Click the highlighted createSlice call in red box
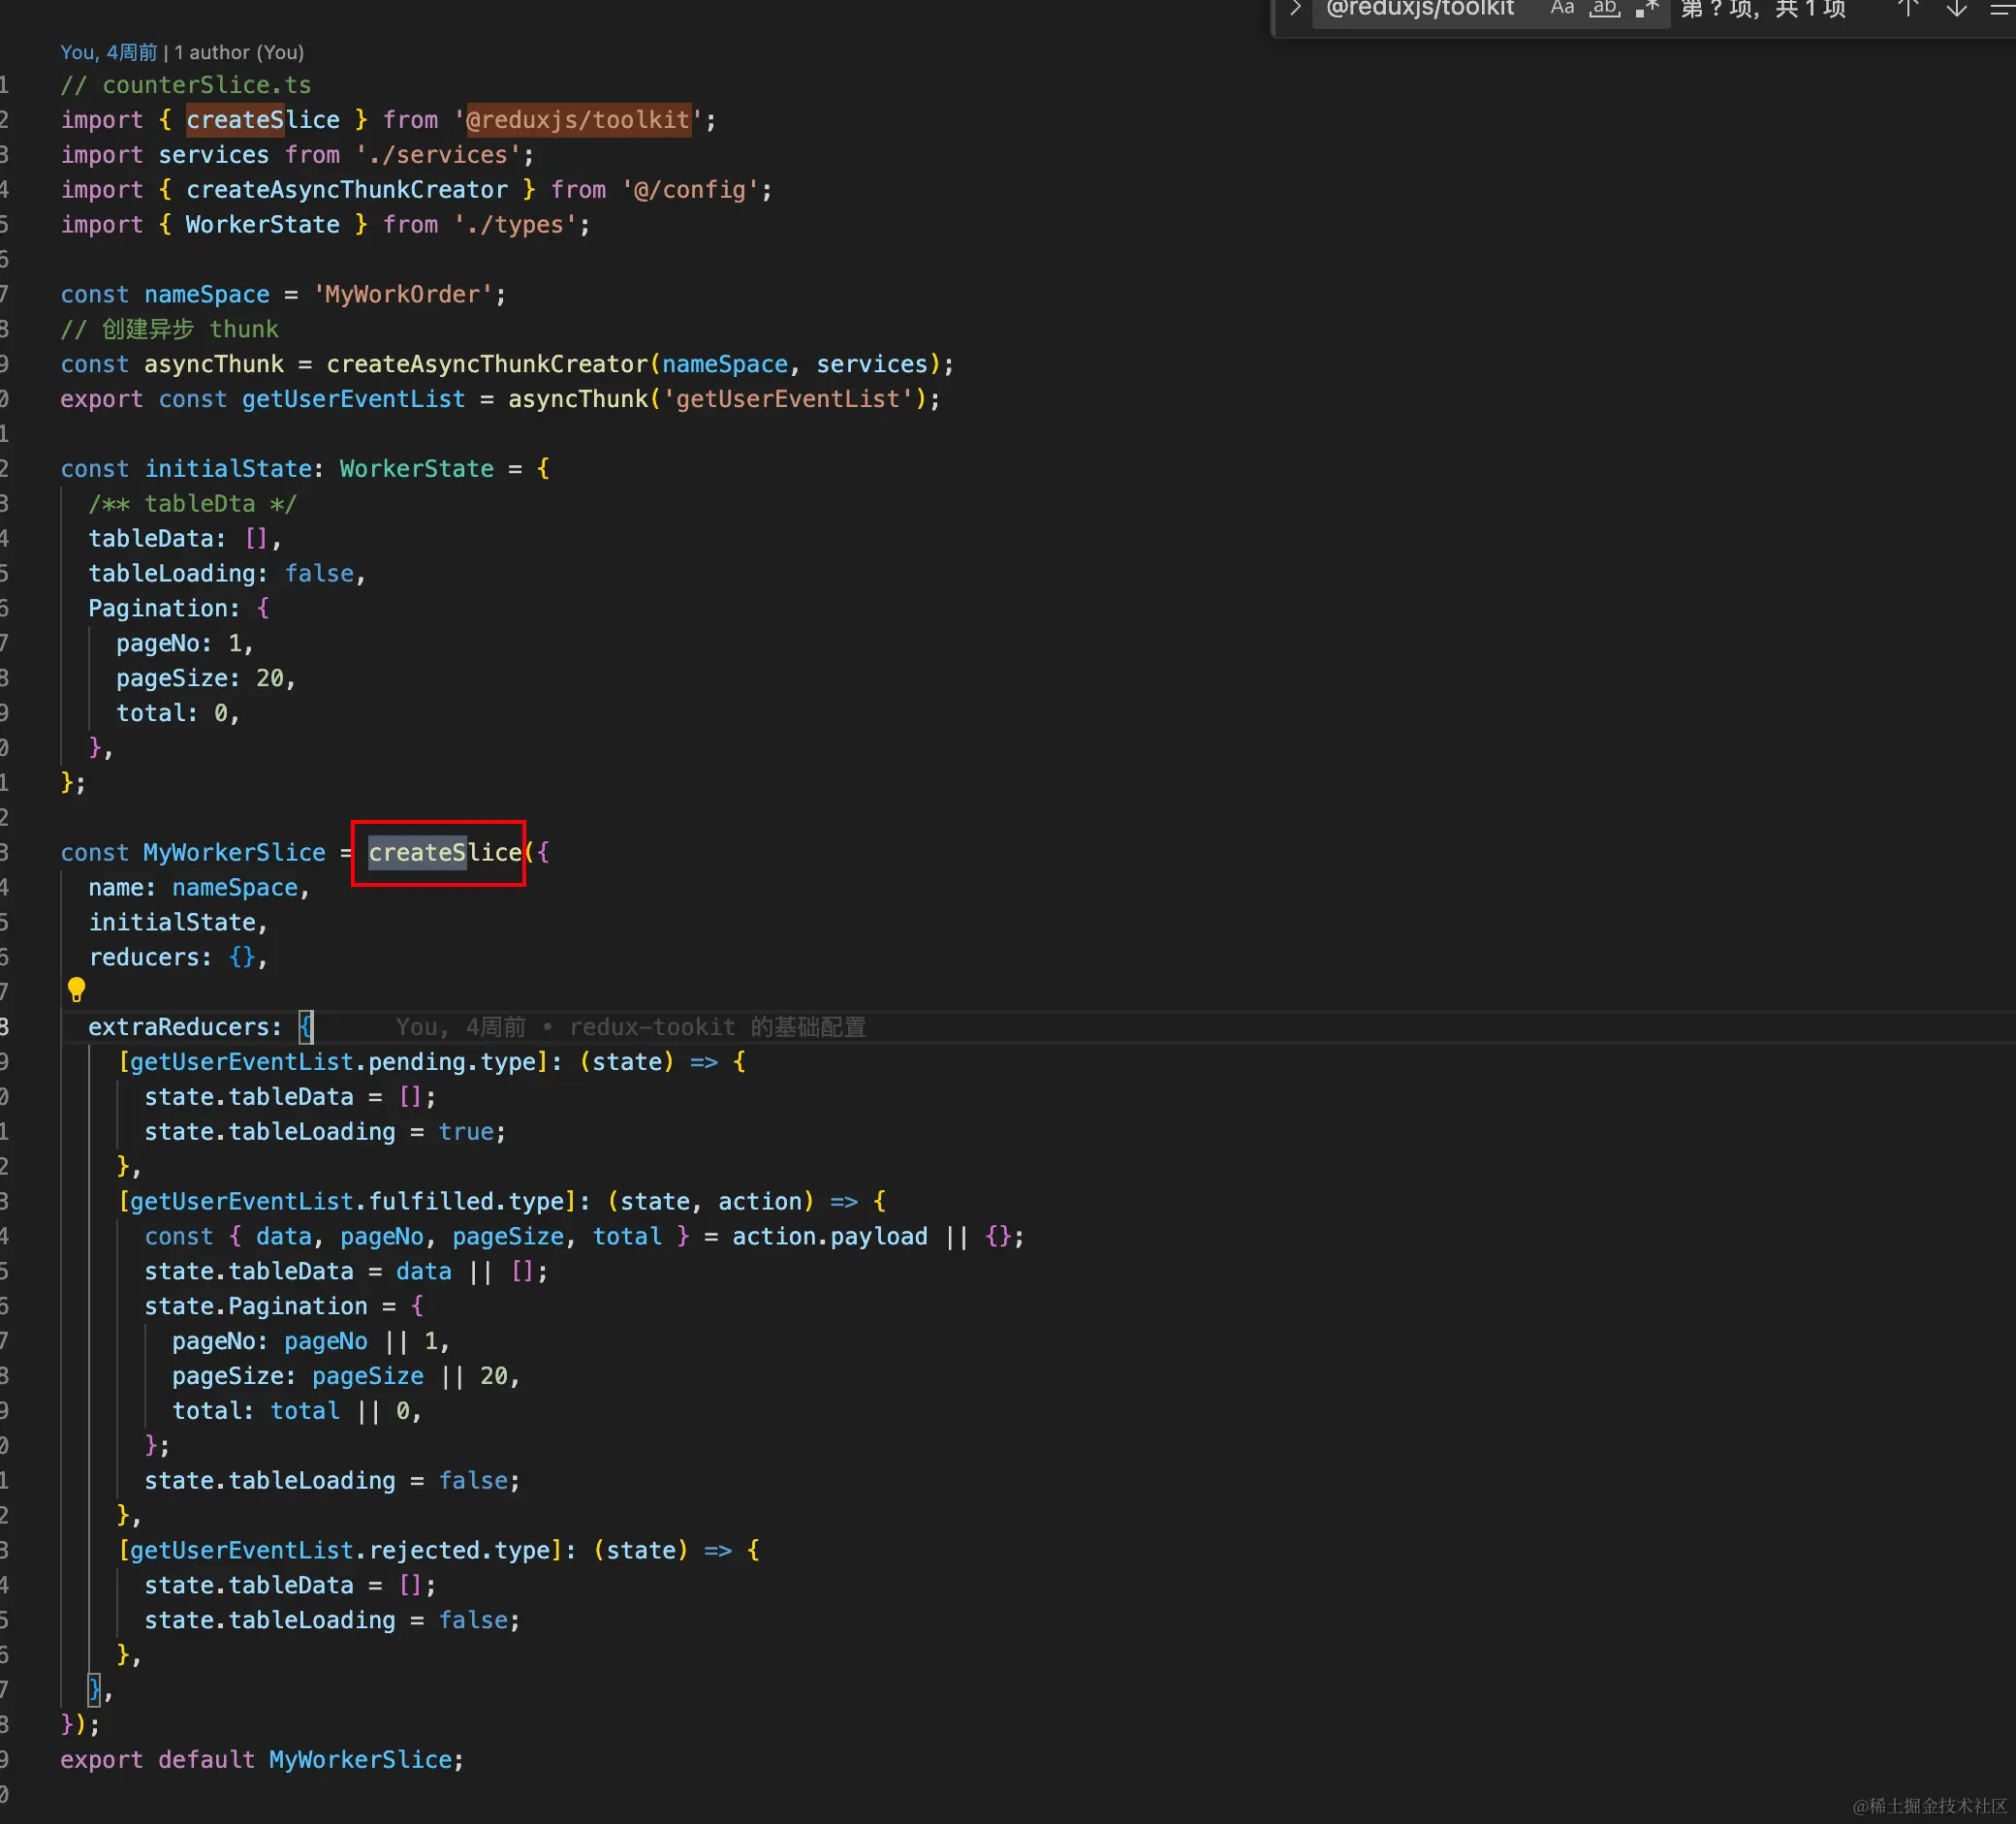The width and height of the screenshot is (2016, 1824). (444, 853)
